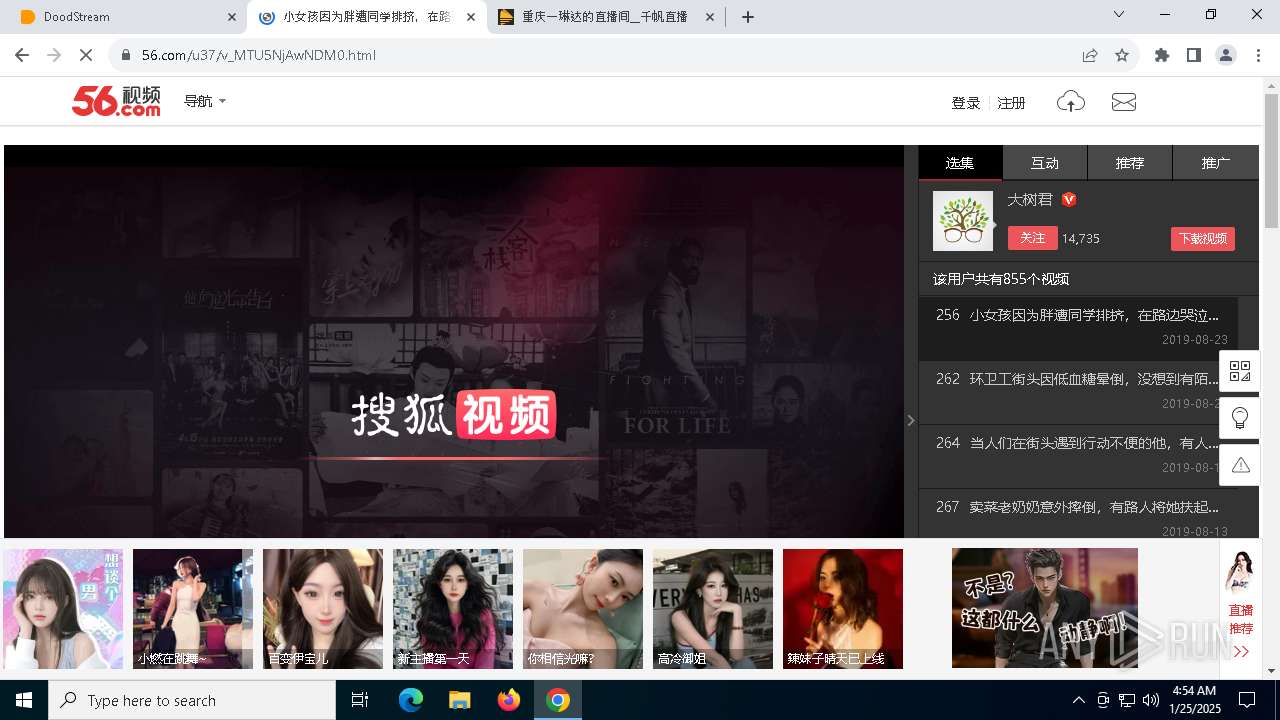This screenshot has height=720, width=1280.
Task: Select video 264 当人们在街头遇到行动不便的他
Action: 1078,456
